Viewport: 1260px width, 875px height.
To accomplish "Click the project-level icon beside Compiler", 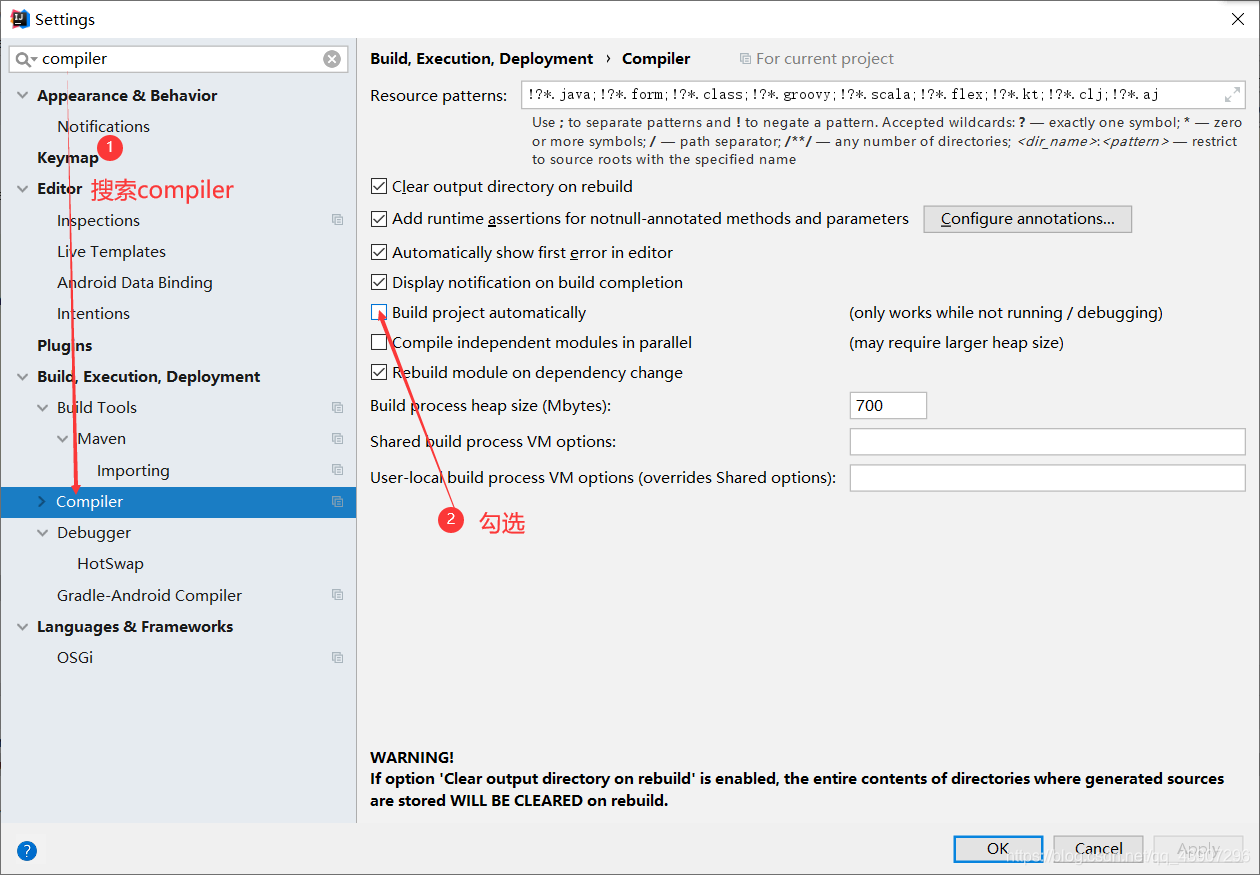I will click(x=338, y=501).
